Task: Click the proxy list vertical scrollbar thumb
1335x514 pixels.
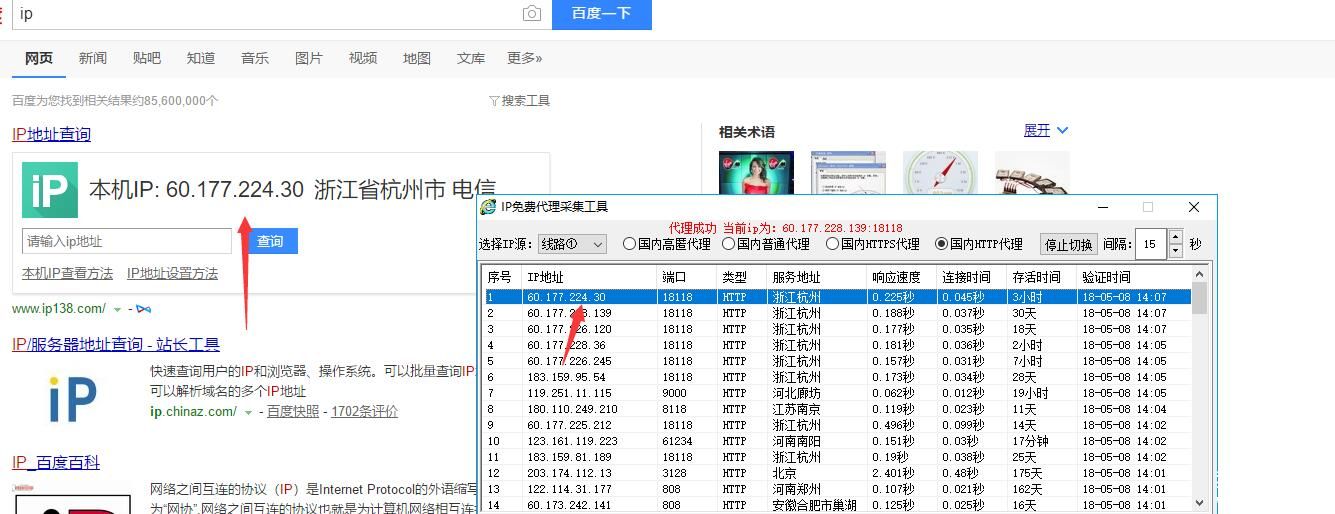Action: [1200, 298]
